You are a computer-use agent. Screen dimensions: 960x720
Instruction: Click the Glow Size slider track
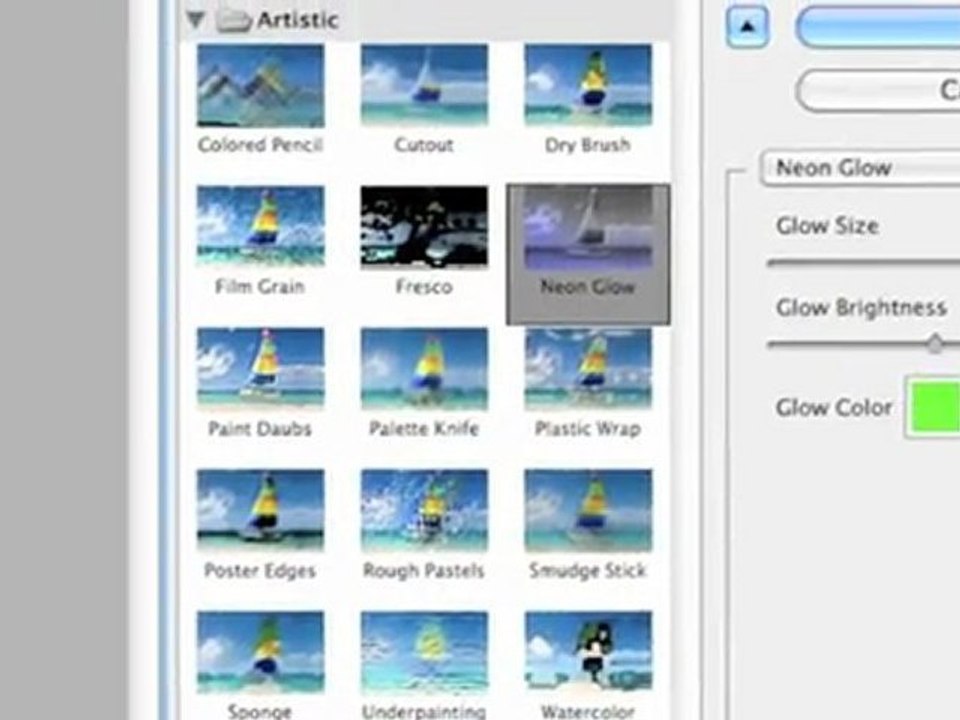coord(863,263)
